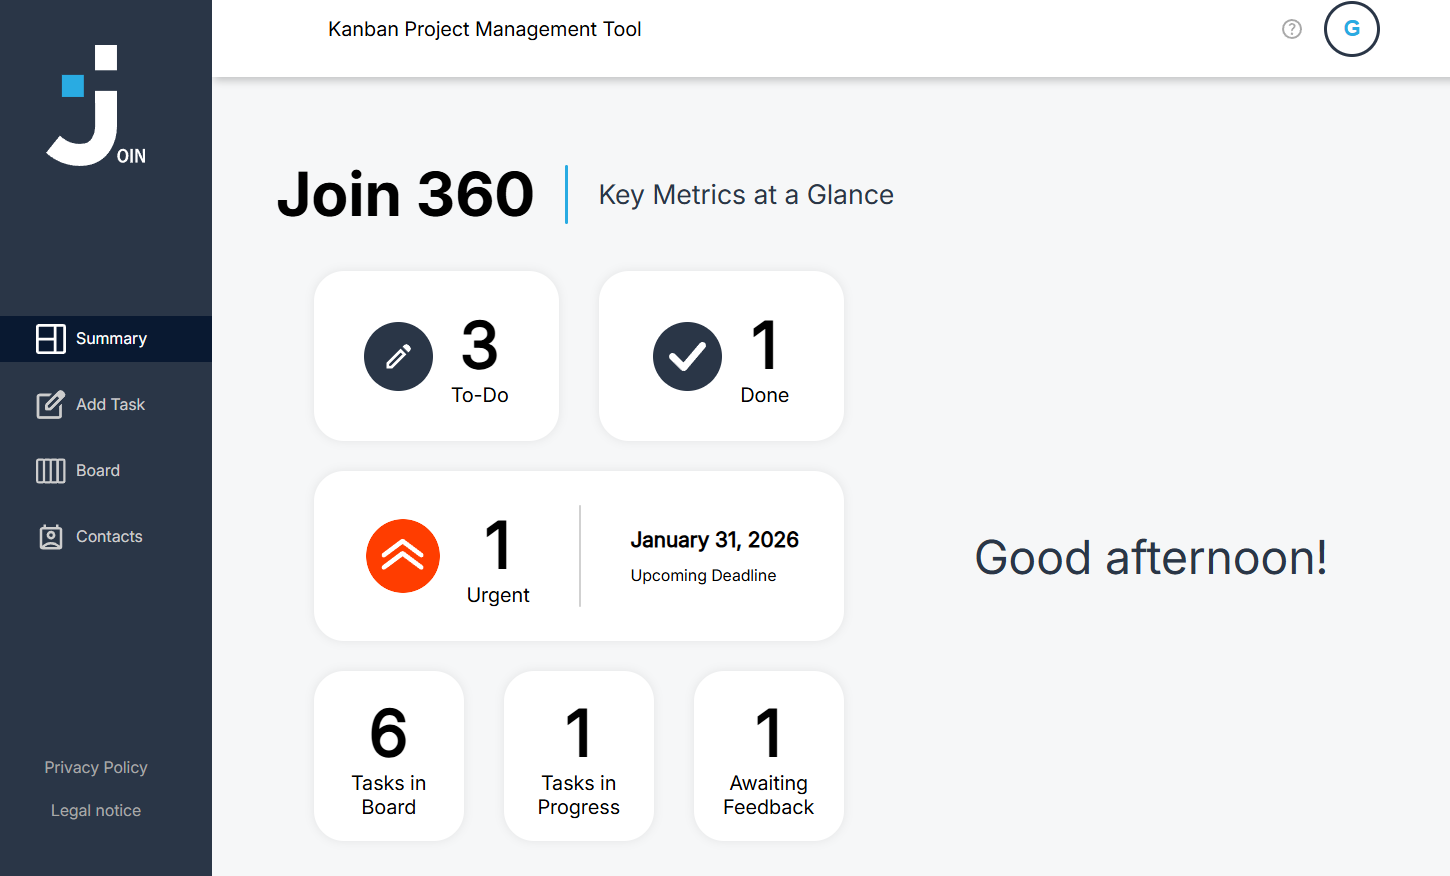Click the pencil icon on the To-Do card
The height and width of the screenshot is (876, 1450).
pyautogui.click(x=398, y=356)
